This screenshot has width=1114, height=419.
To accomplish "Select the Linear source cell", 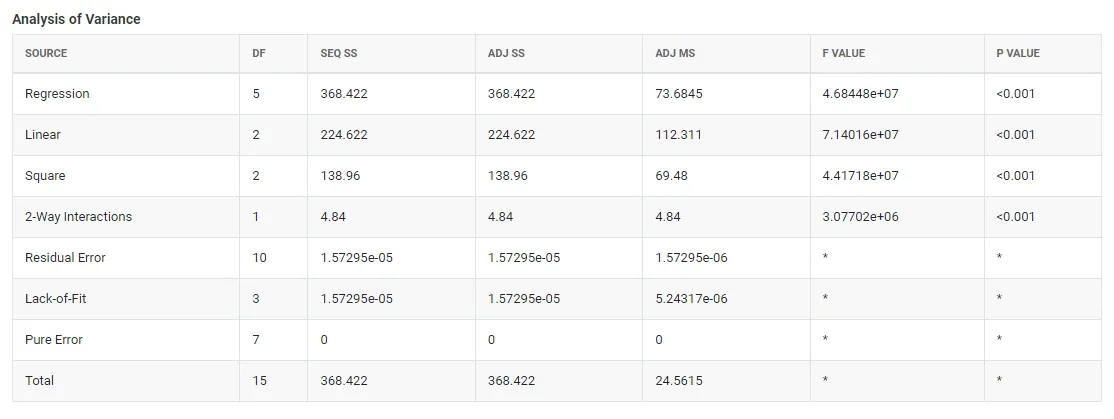I will [x=43, y=135].
